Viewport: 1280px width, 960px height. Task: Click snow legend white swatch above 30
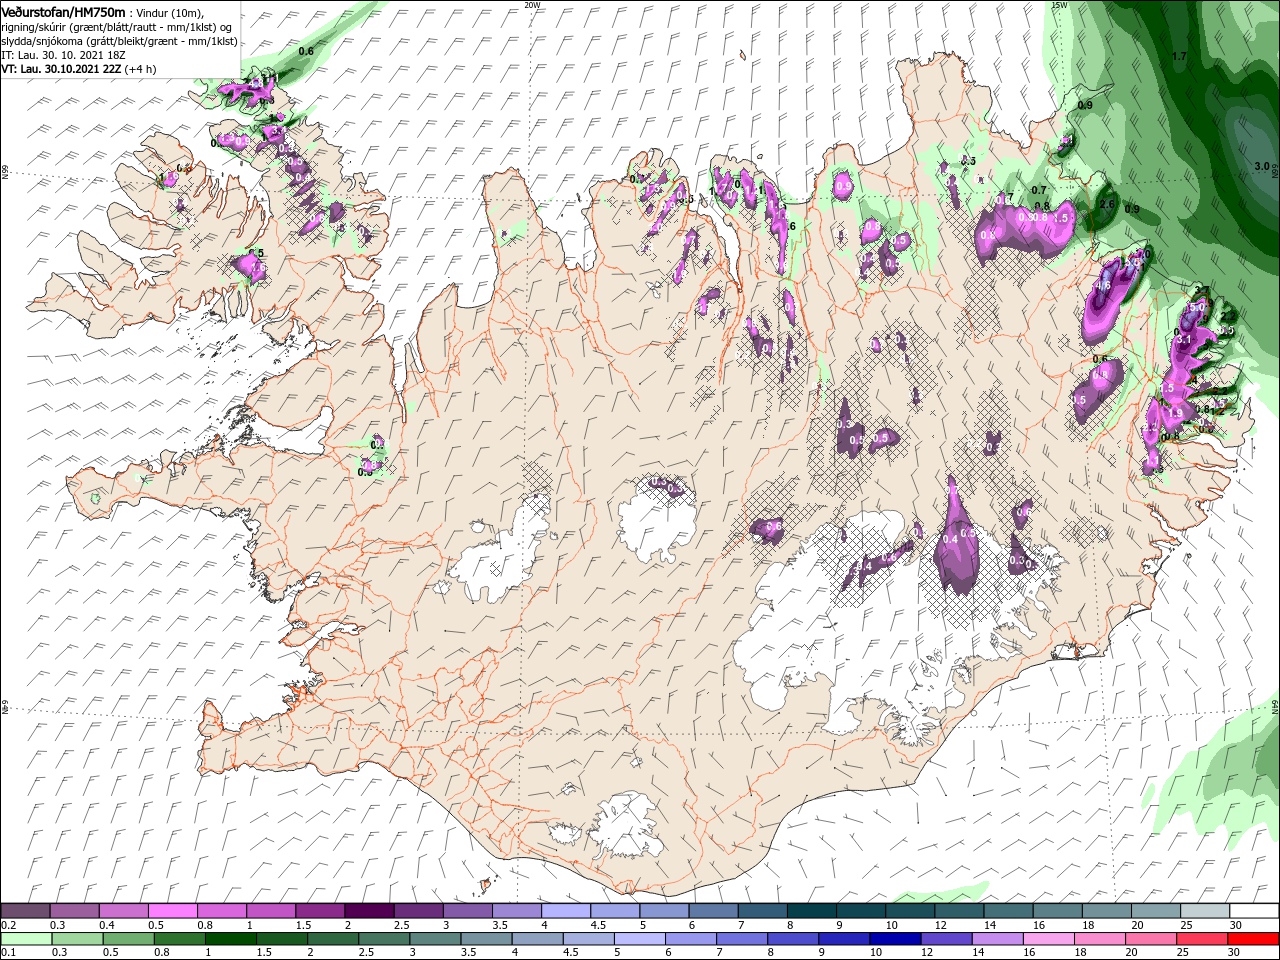tap(1254, 911)
